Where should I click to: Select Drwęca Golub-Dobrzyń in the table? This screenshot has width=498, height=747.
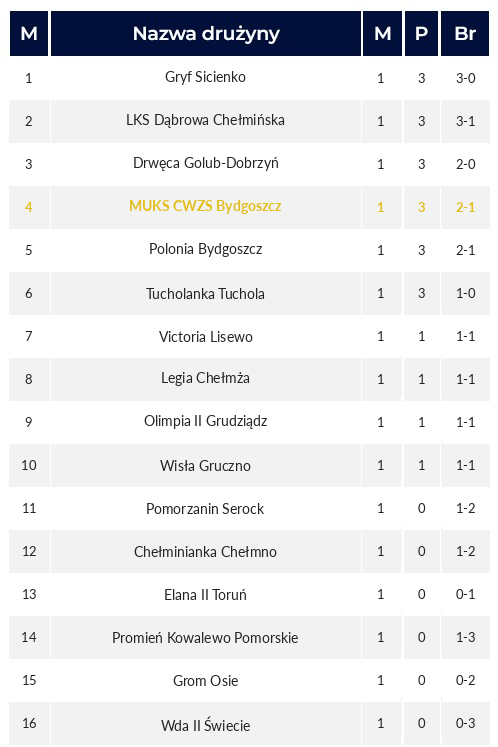(x=205, y=163)
